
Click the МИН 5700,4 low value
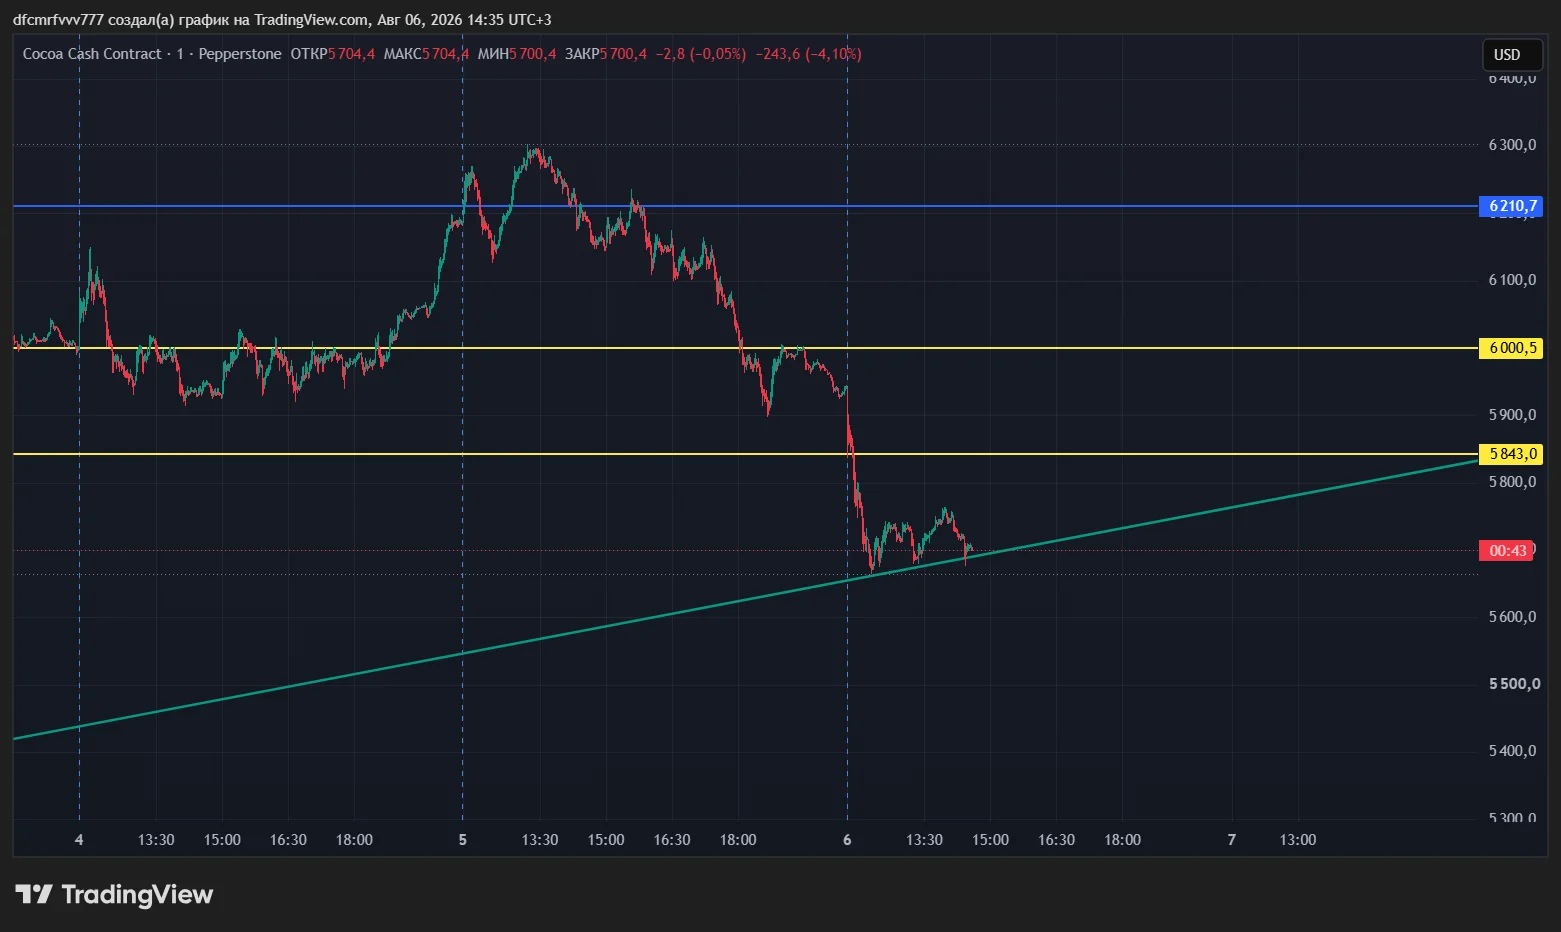pos(516,54)
